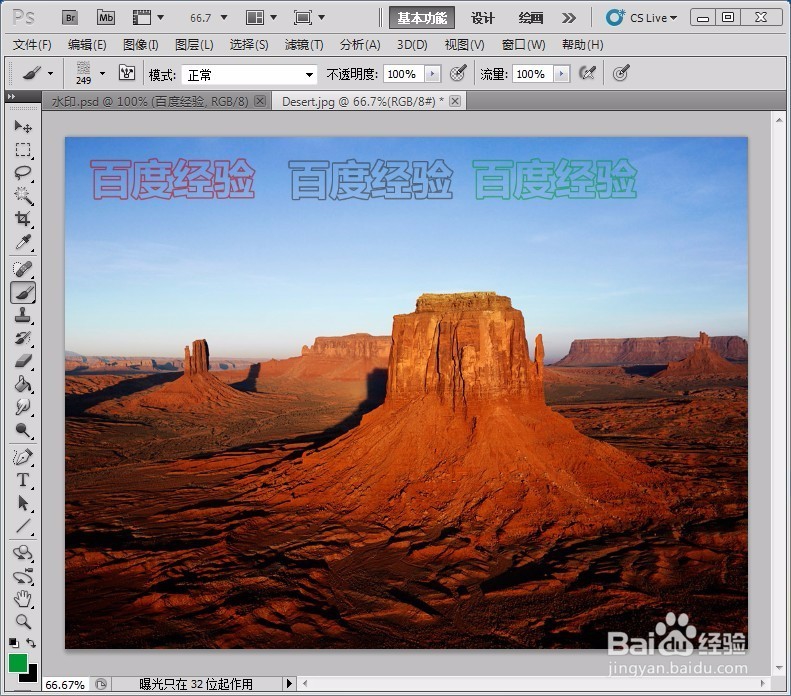Select the History Brush tool
The height and width of the screenshot is (696, 791).
pos(23,338)
